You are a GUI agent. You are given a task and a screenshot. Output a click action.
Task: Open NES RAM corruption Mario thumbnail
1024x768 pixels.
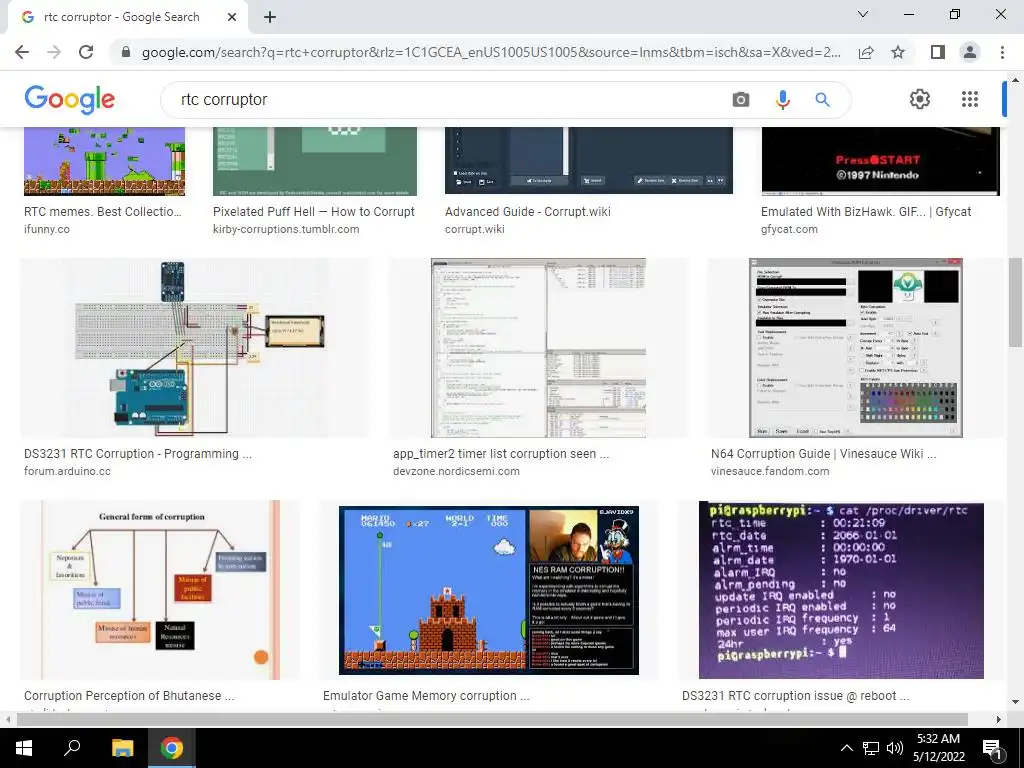(x=488, y=590)
